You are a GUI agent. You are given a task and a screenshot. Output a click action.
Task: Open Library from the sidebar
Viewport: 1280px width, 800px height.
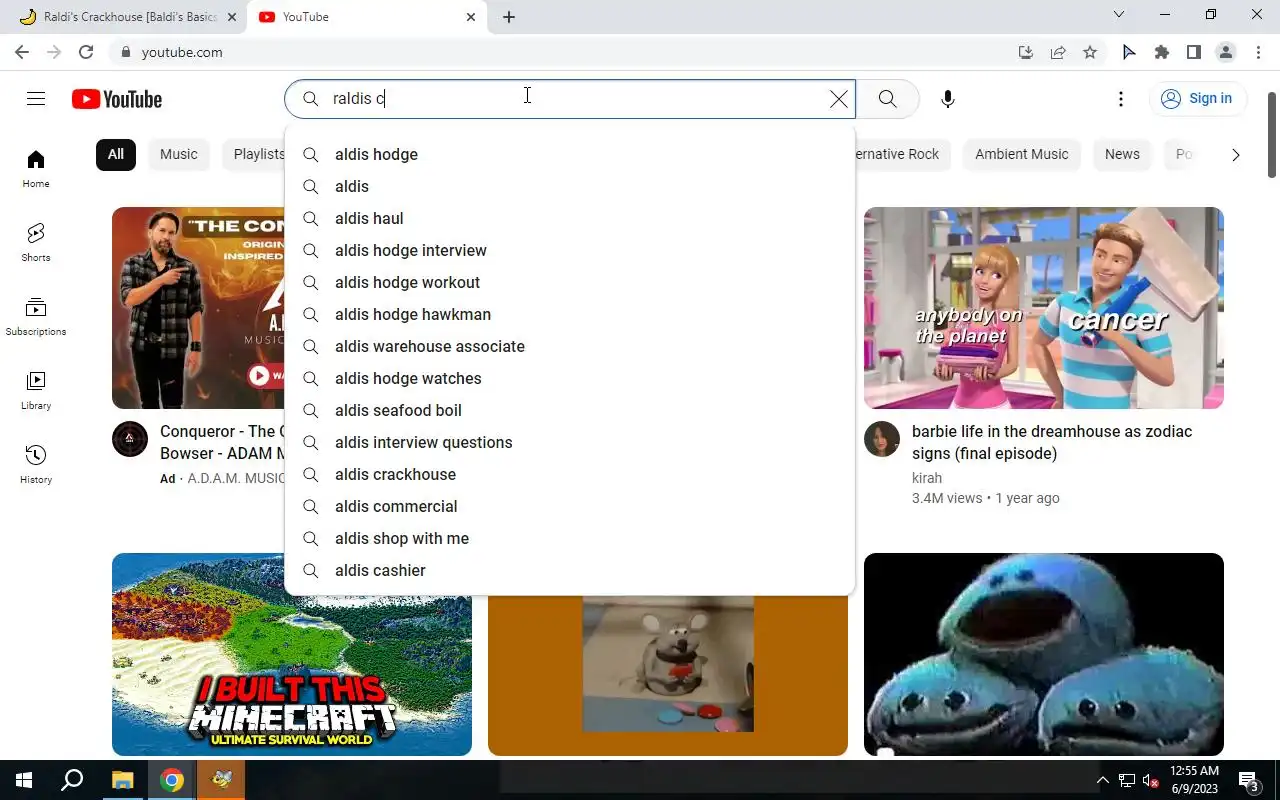(36, 391)
